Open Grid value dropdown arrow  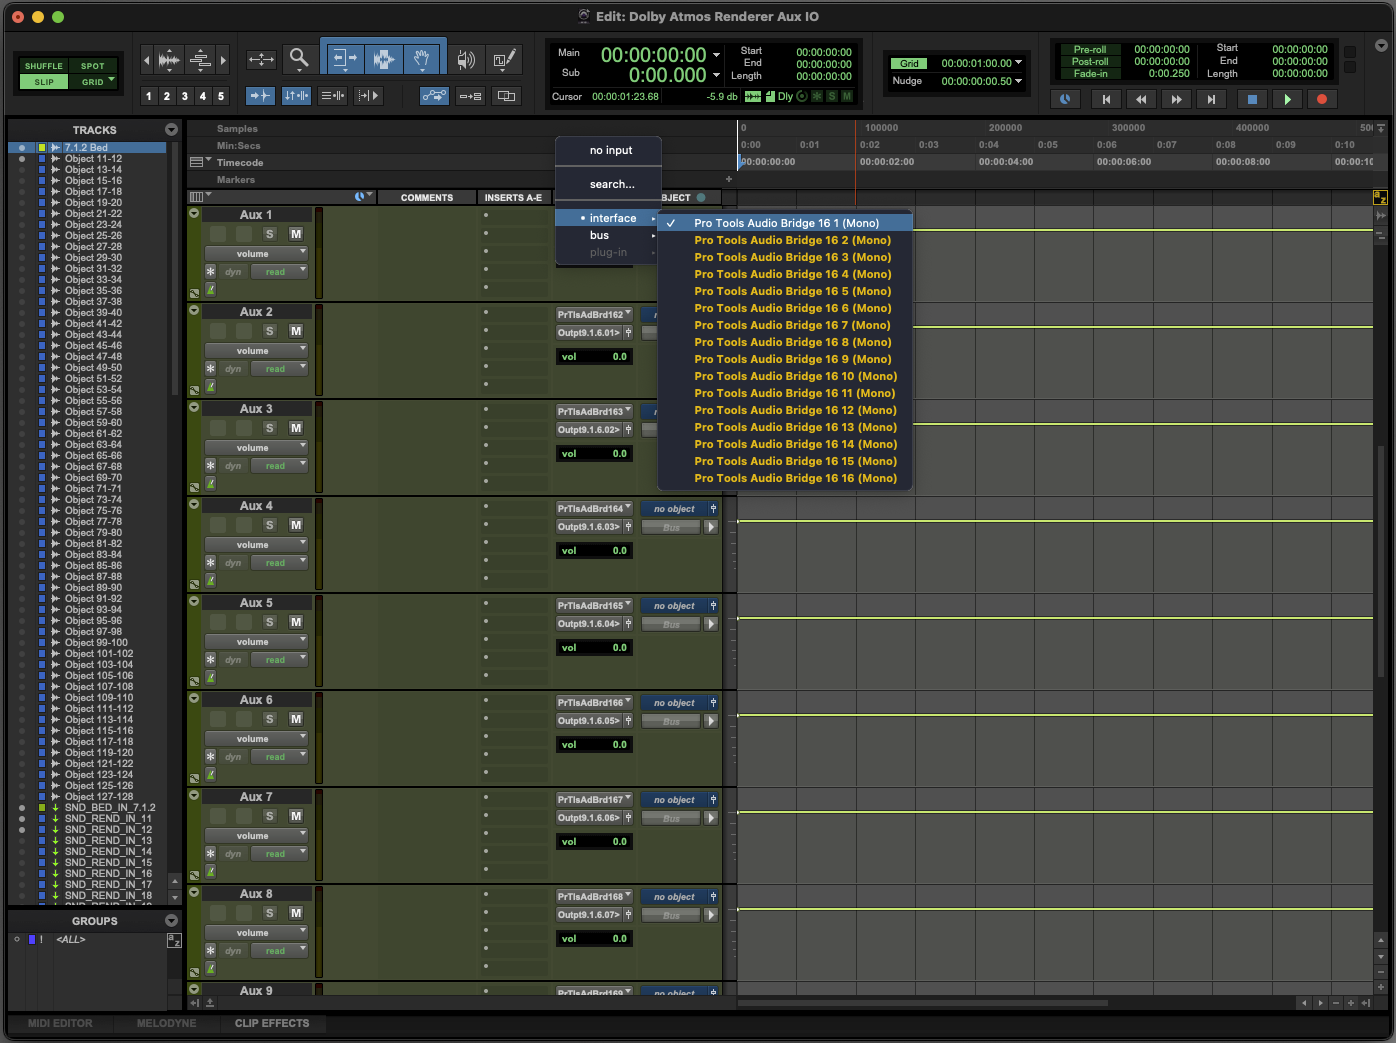[1019, 62]
